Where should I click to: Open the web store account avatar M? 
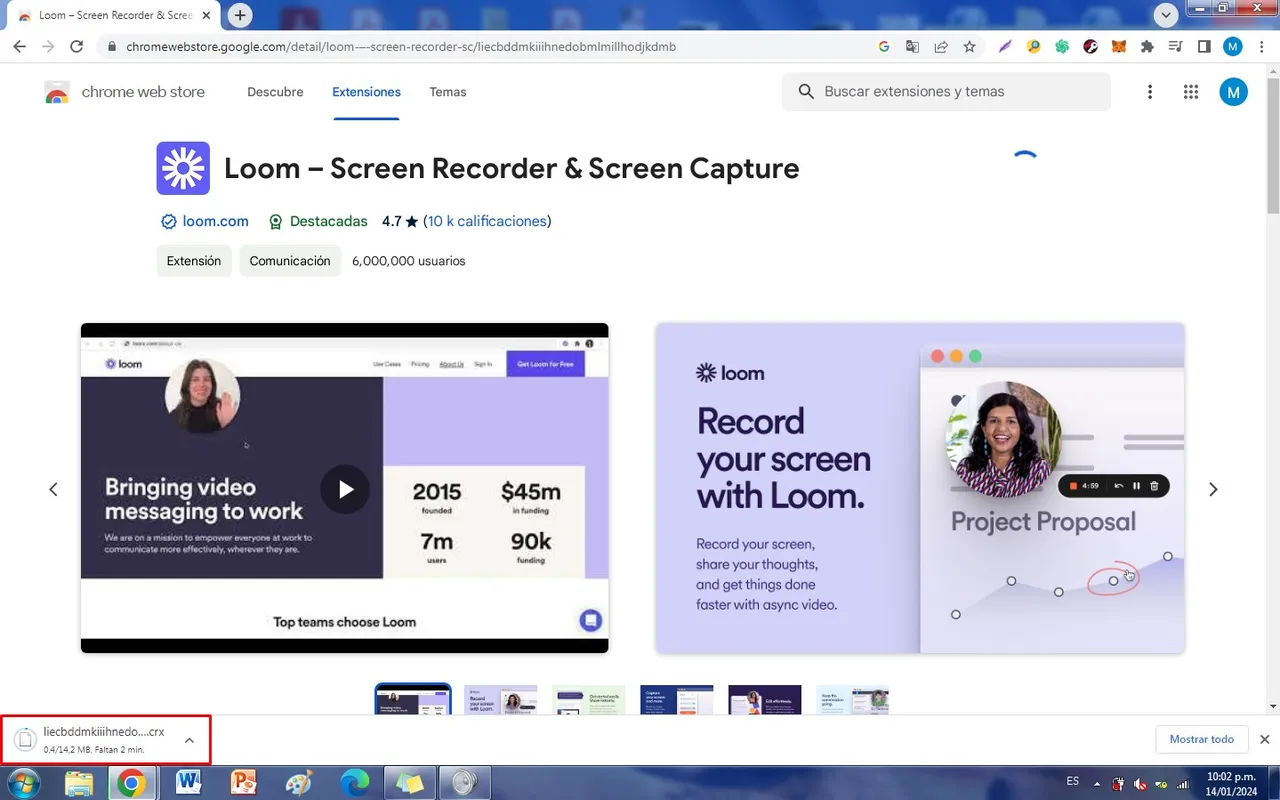[x=1233, y=92]
